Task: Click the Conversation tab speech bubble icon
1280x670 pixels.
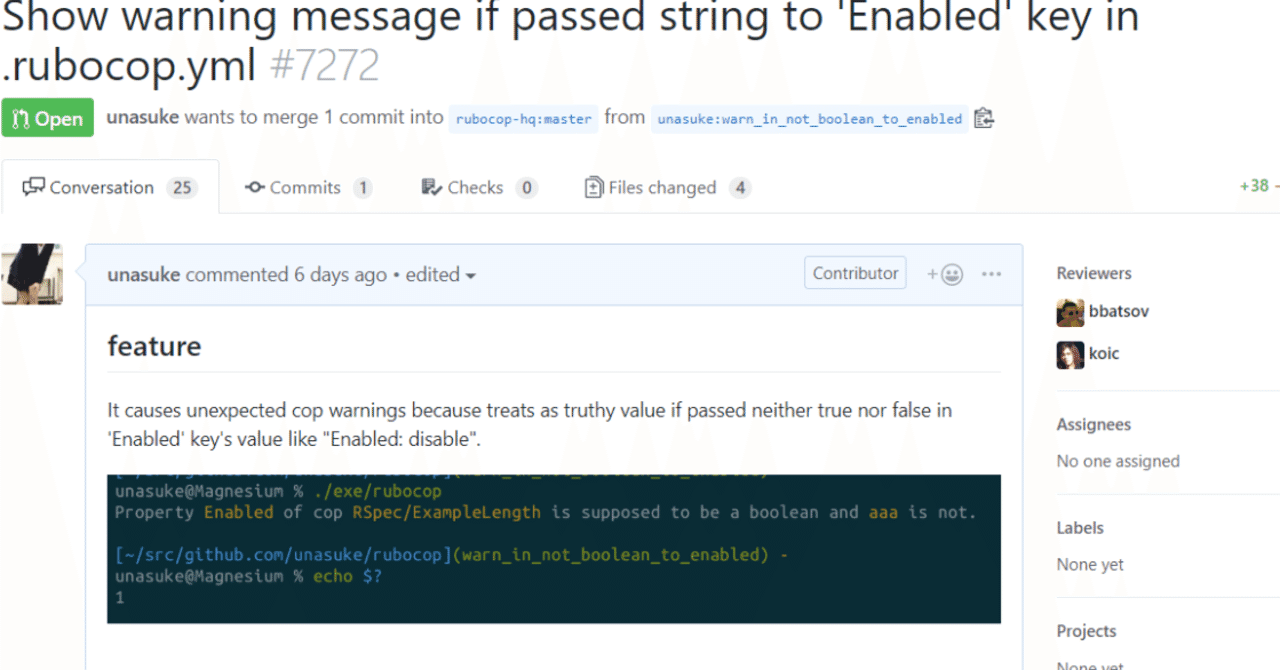Action: click(34, 187)
